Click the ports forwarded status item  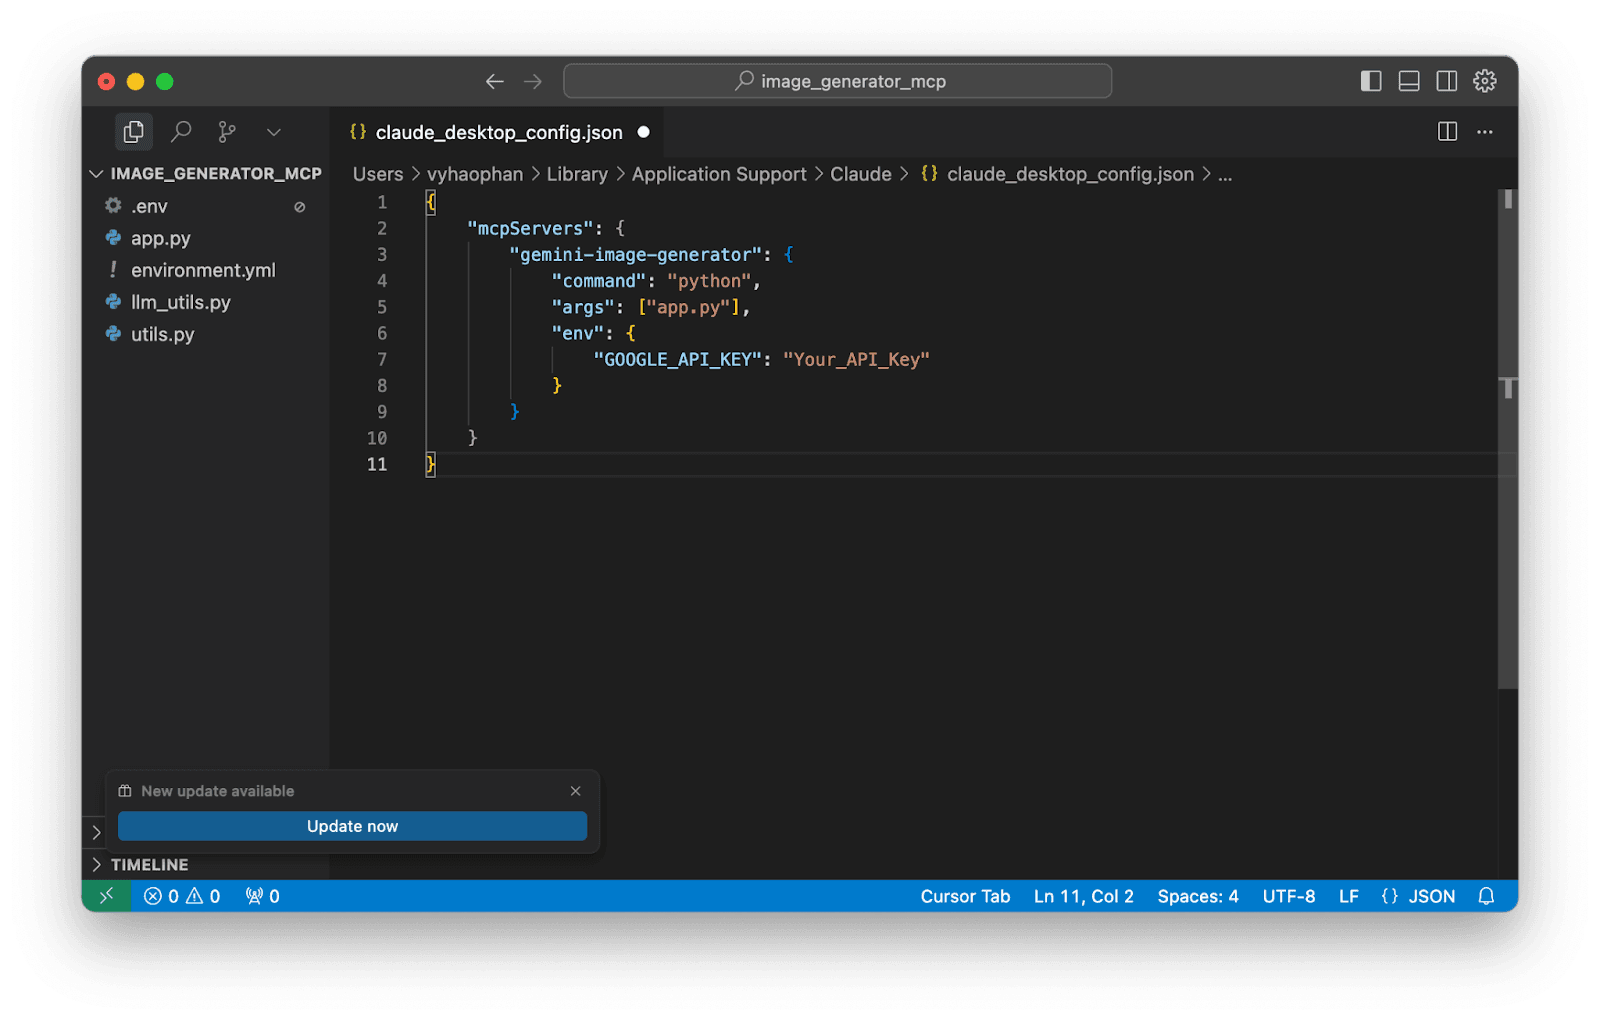(x=263, y=896)
